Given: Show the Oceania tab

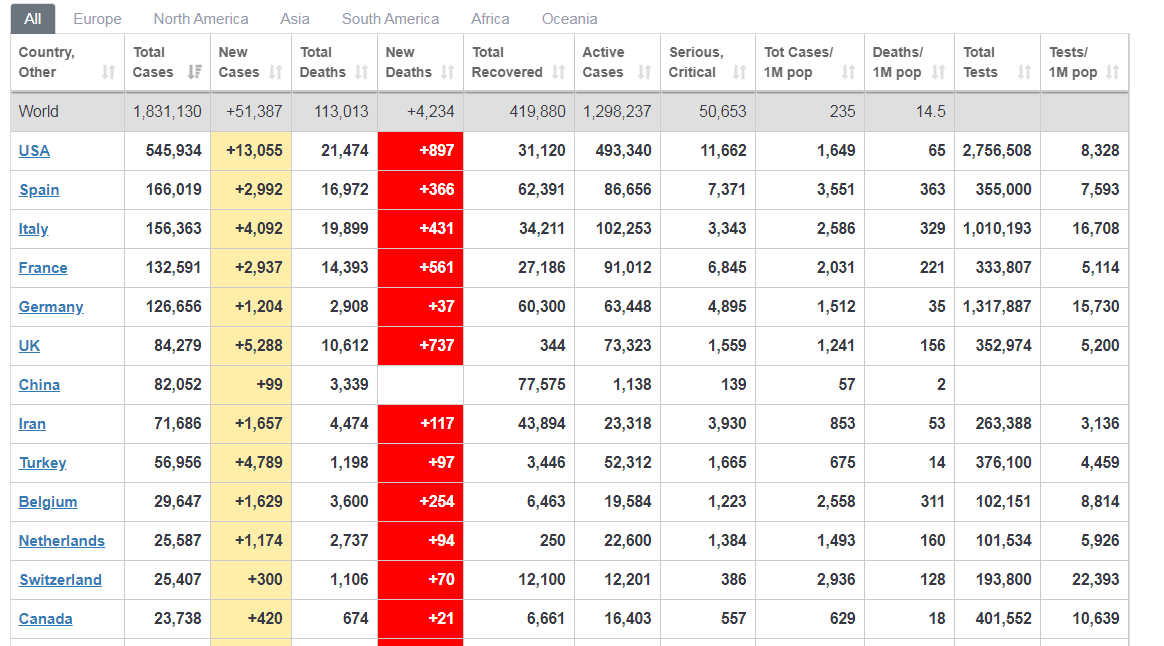Looking at the screenshot, I should pyautogui.click(x=570, y=19).
